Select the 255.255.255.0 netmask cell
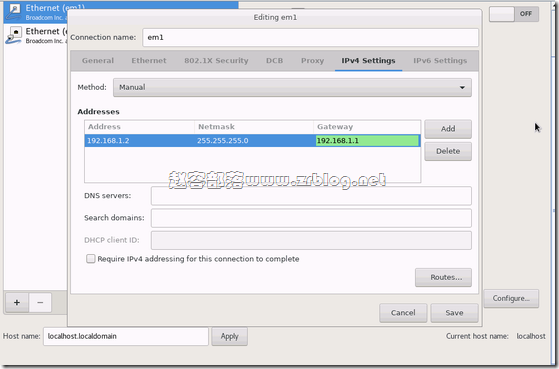Image resolution: width=559 pixels, height=369 pixels. [254, 140]
